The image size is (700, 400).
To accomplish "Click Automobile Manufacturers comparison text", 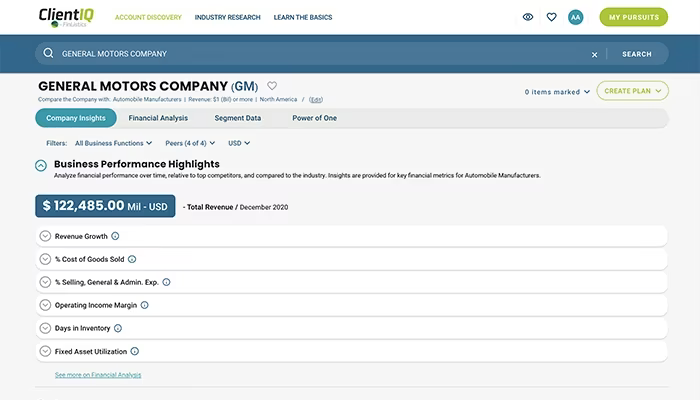I will click(147, 100).
